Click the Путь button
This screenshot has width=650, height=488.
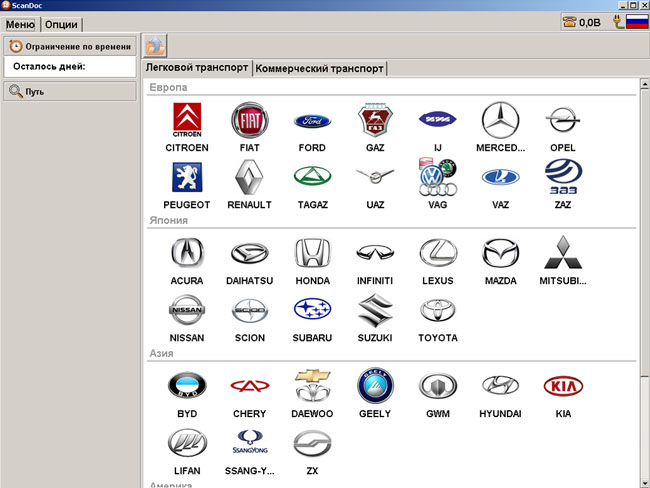[x=69, y=91]
